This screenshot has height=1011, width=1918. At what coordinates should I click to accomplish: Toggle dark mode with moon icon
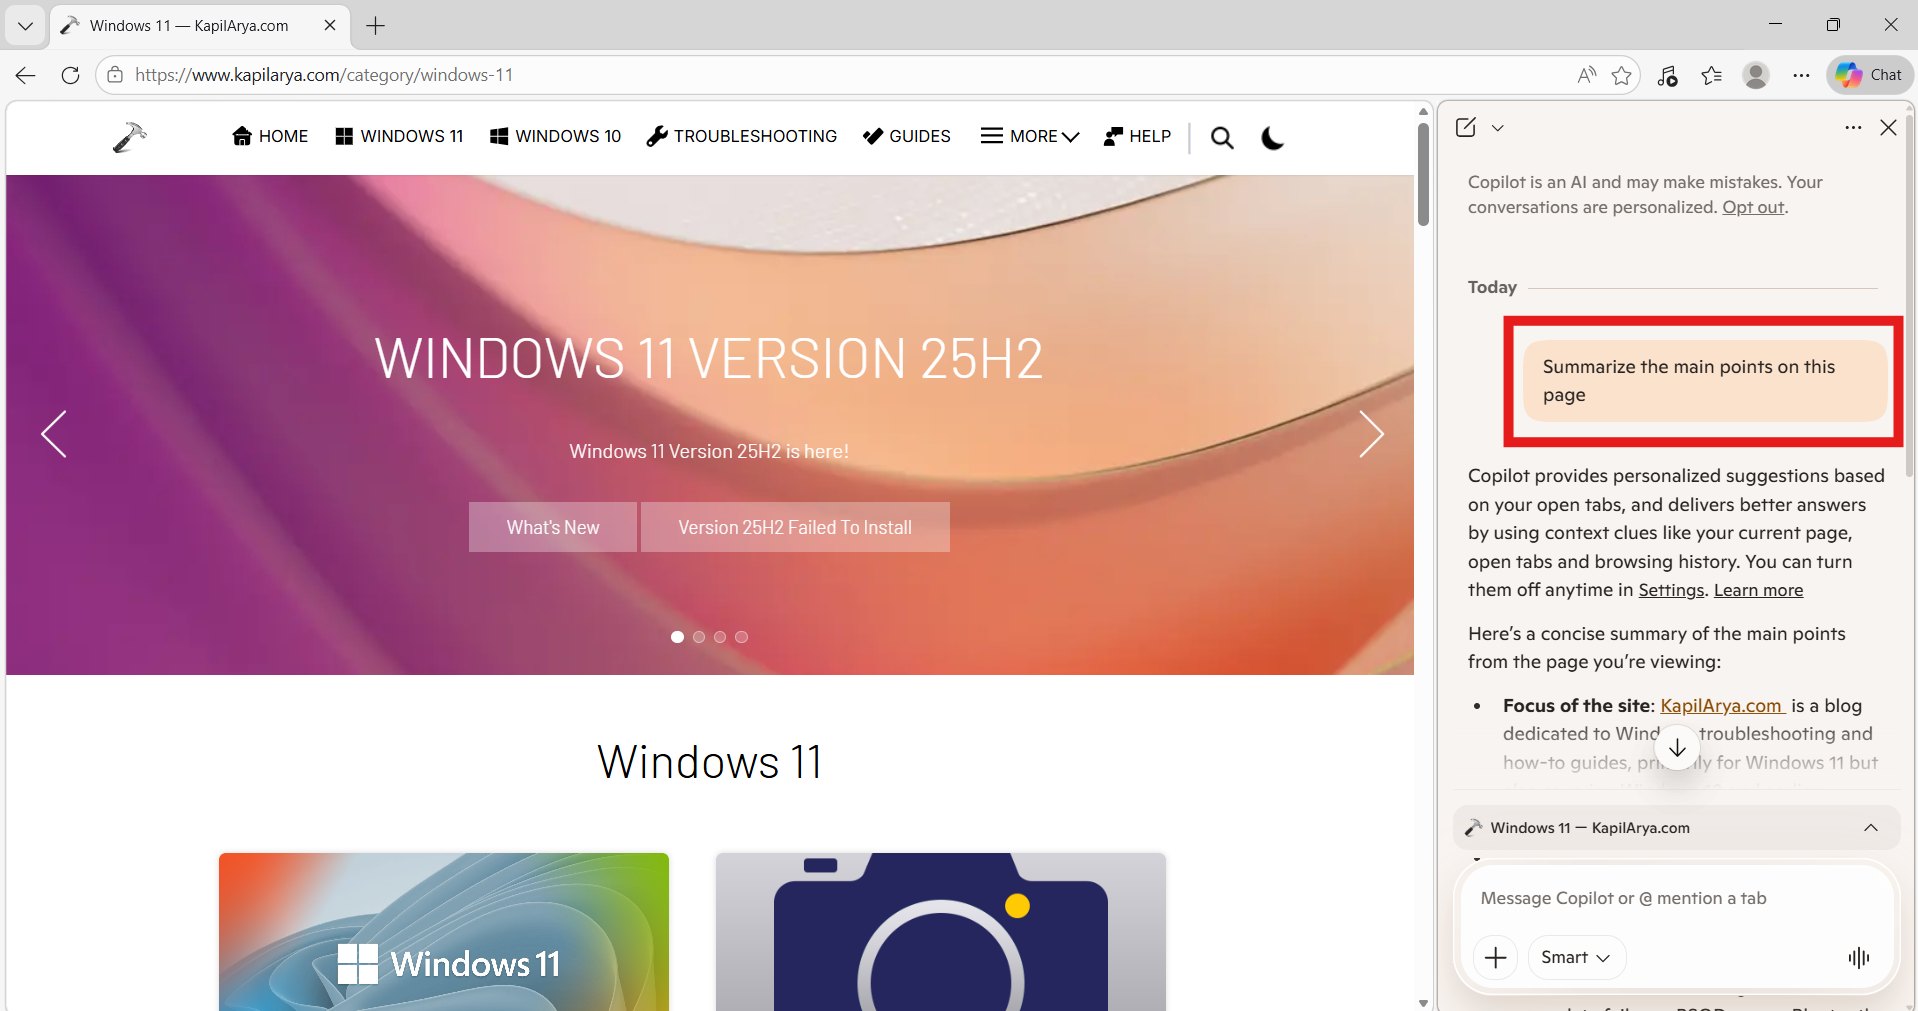click(1271, 137)
